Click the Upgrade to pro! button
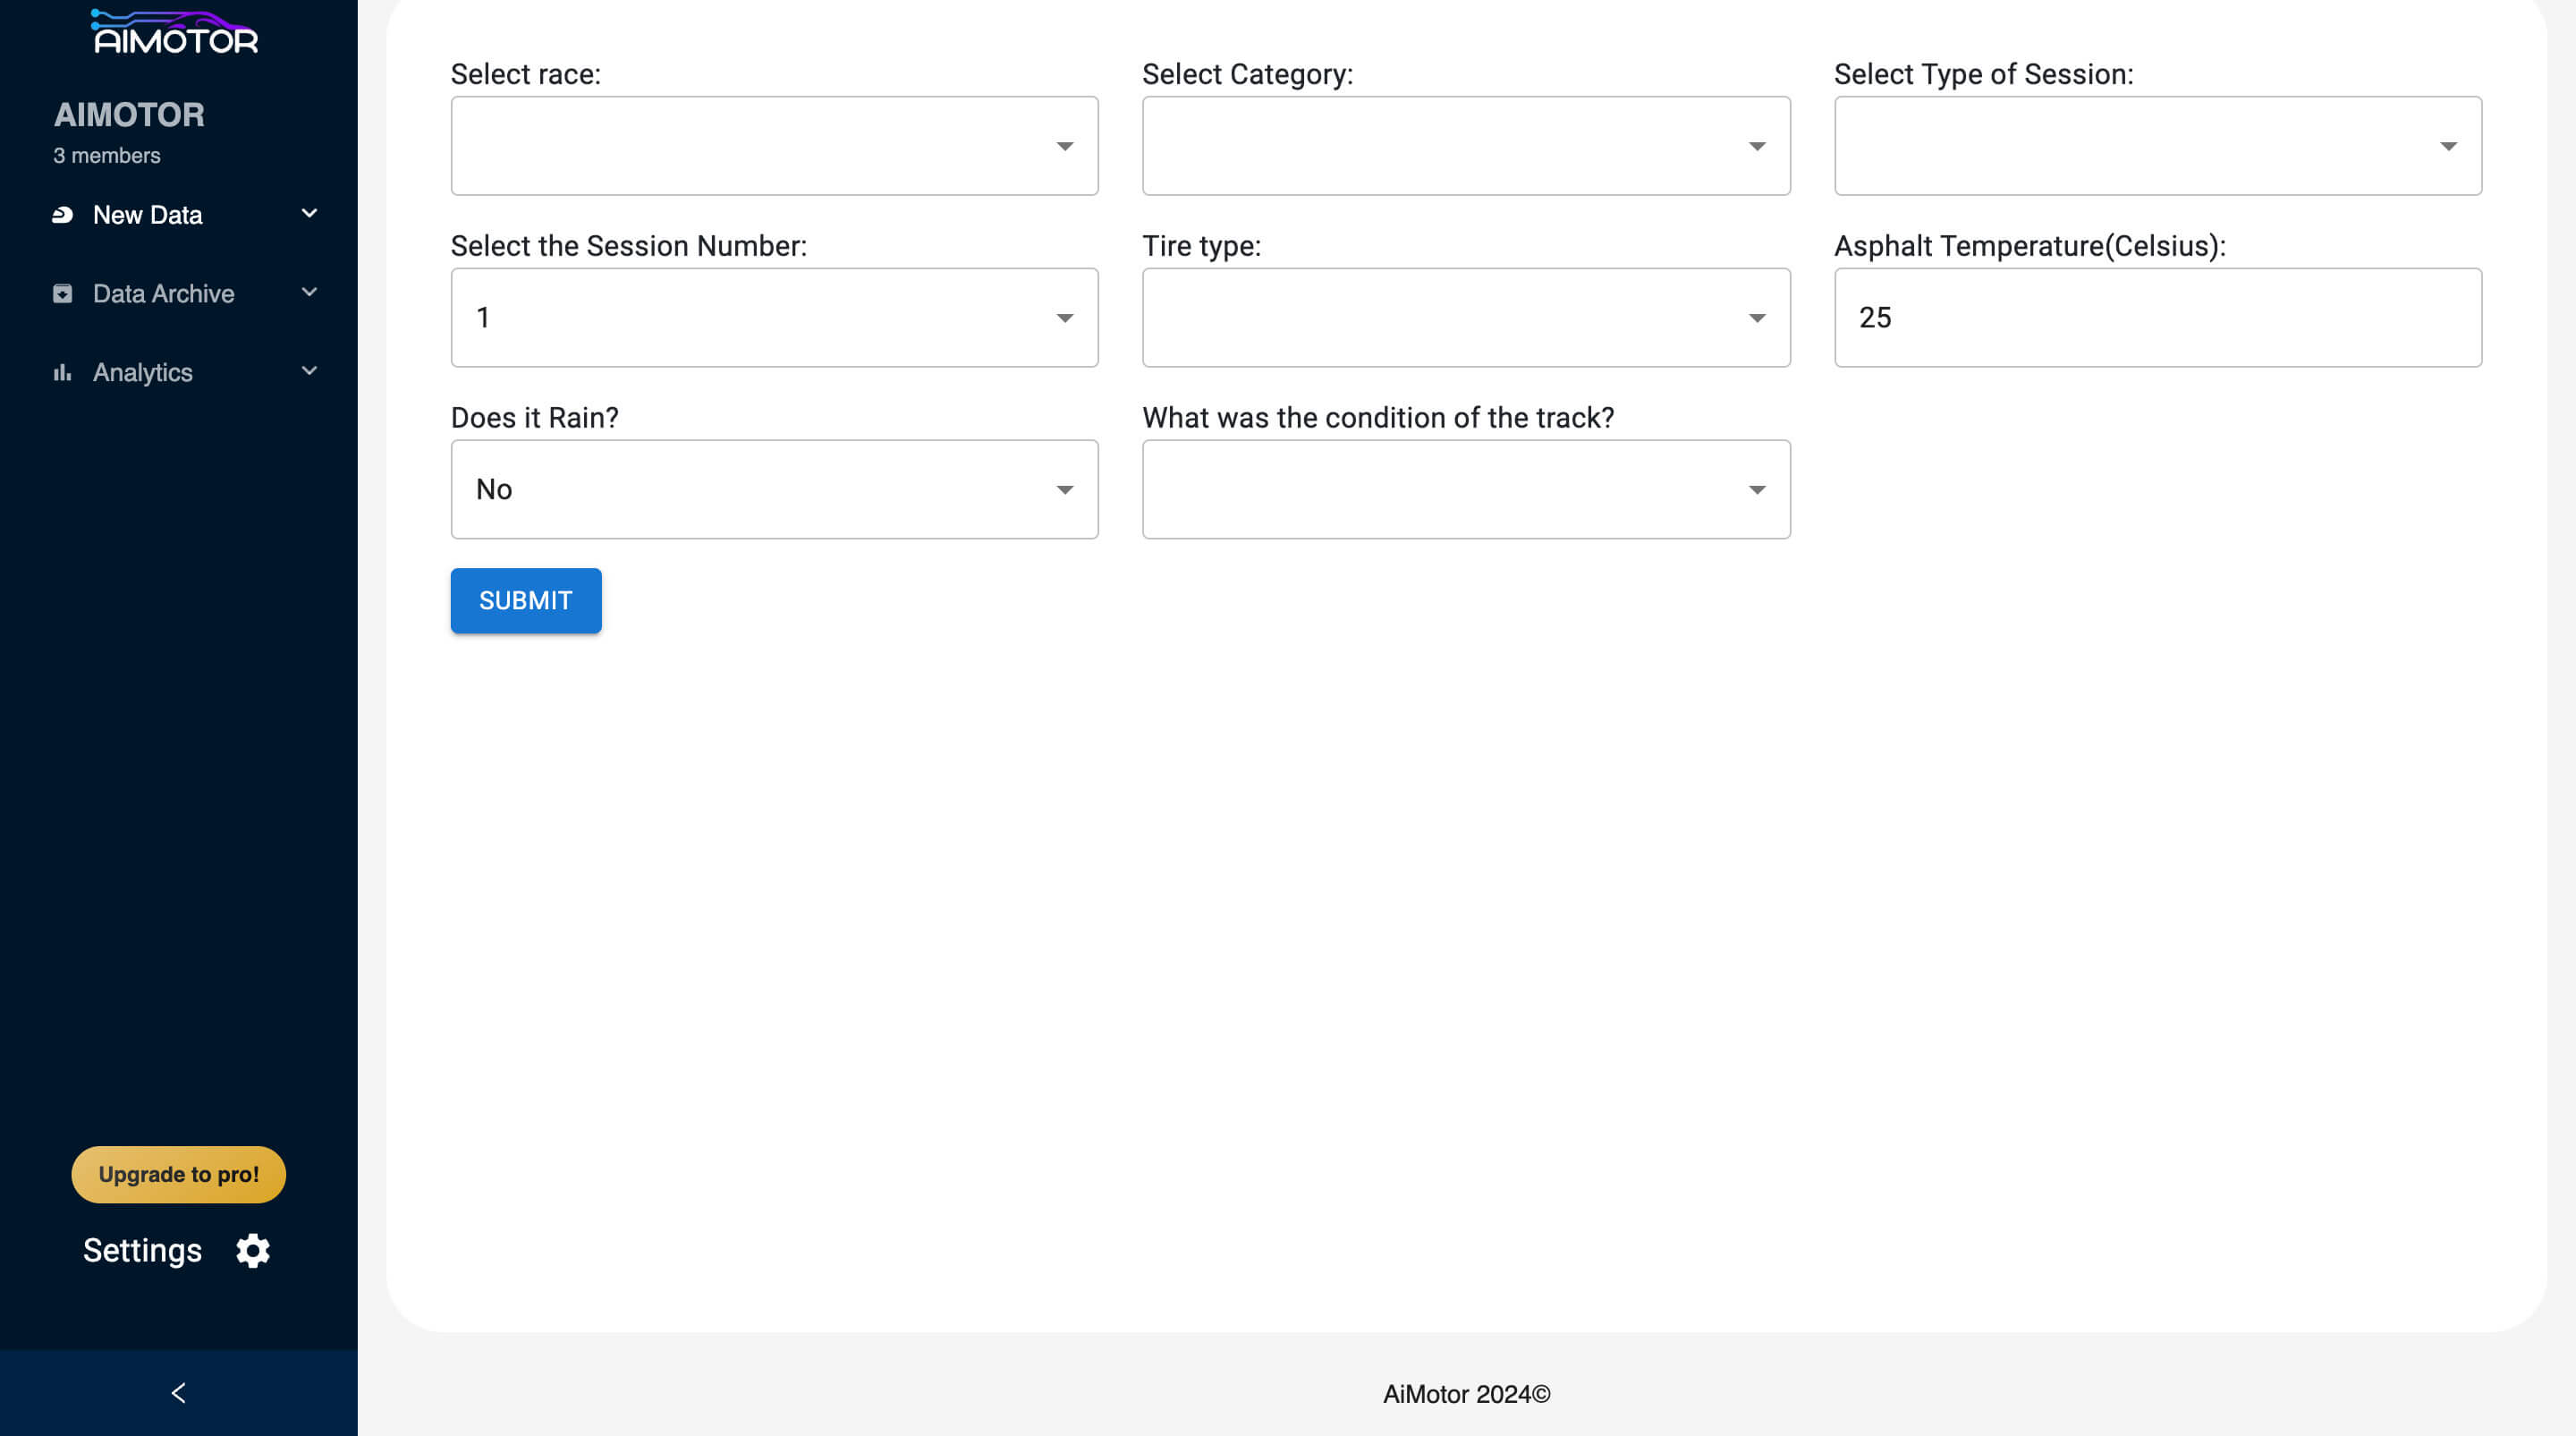This screenshot has height=1436, width=2576. pos(178,1174)
